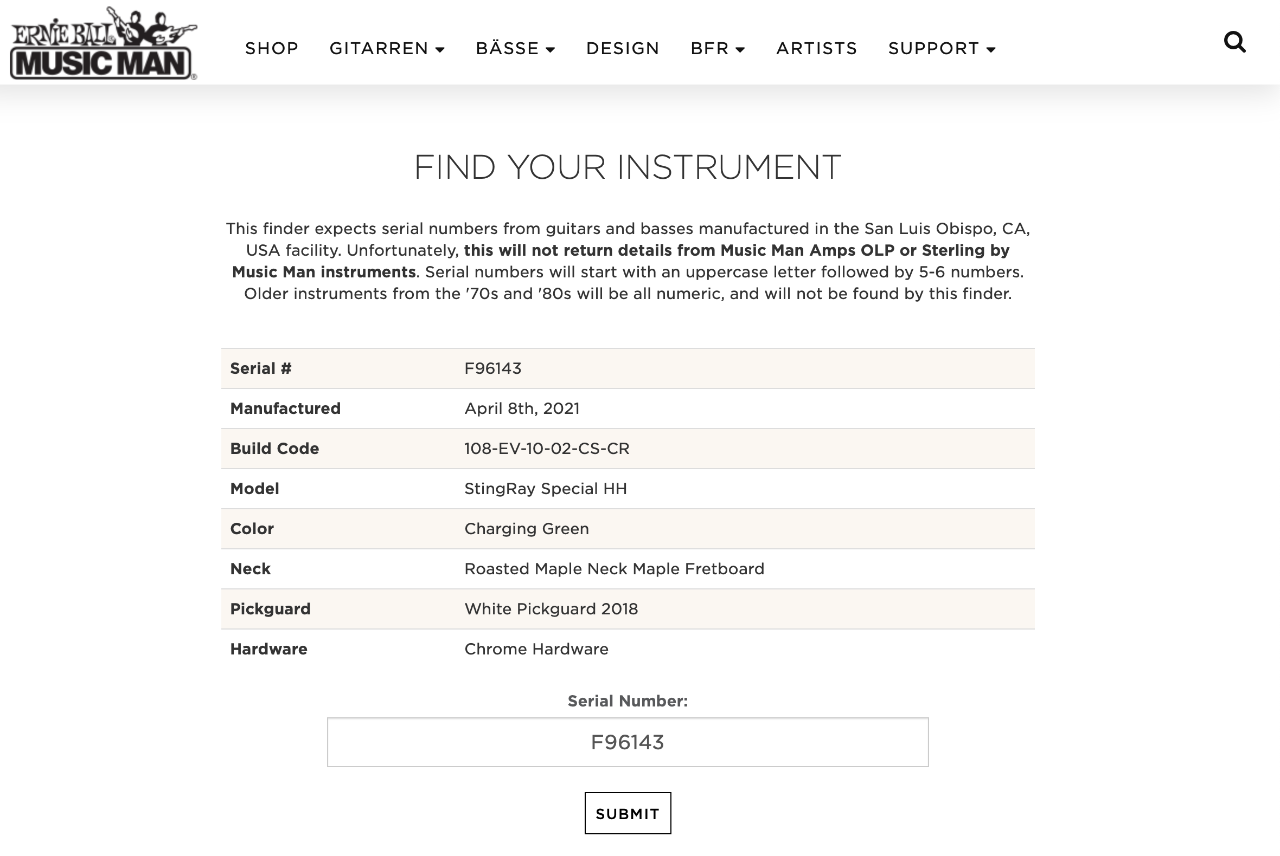The height and width of the screenshot is (856, 1280).
Task: Open the search magnifier icon
Action: pos(1235,42)
